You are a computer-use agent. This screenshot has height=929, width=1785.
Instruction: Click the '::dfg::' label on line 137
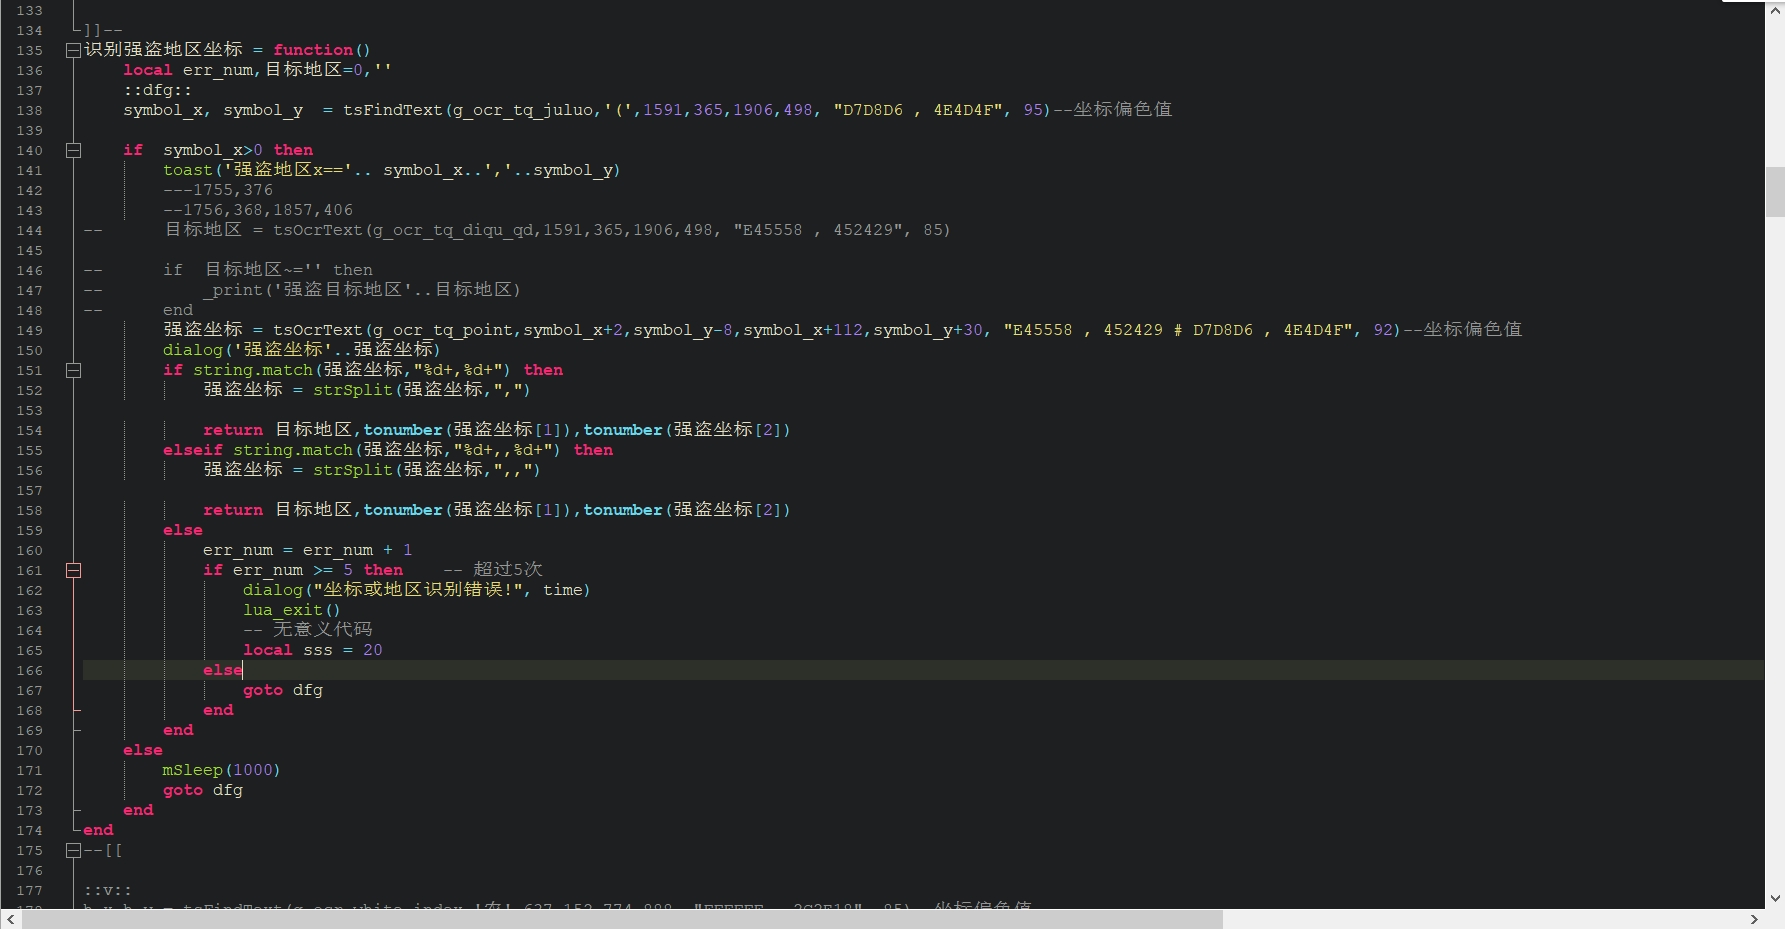tap(158, 90)
